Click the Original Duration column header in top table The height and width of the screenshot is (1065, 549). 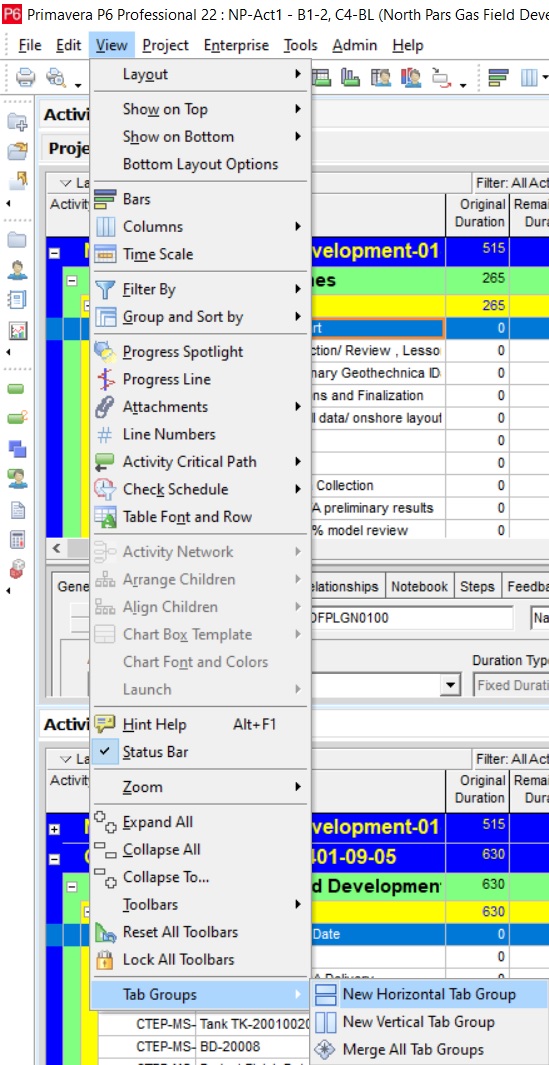tap(482, 213)
